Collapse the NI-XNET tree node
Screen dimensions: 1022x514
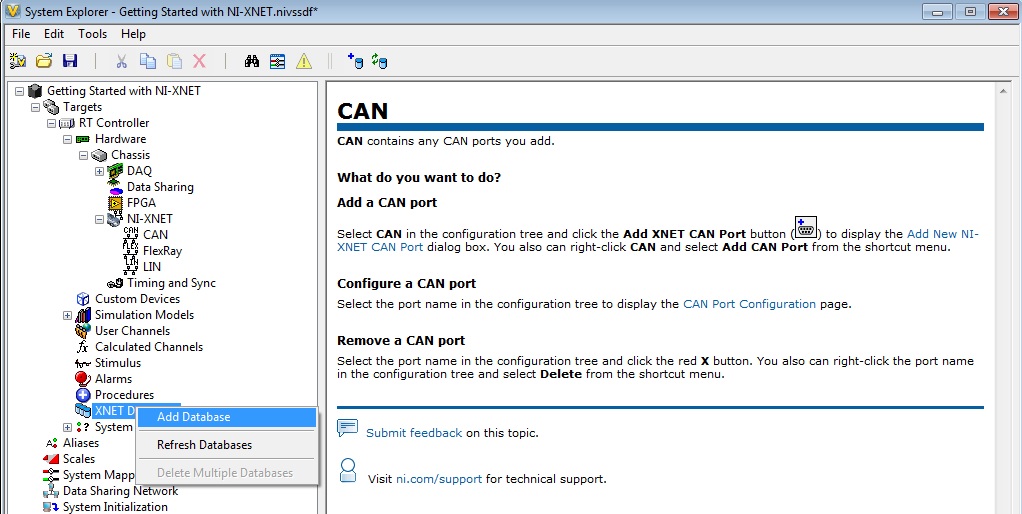(99, 220)
